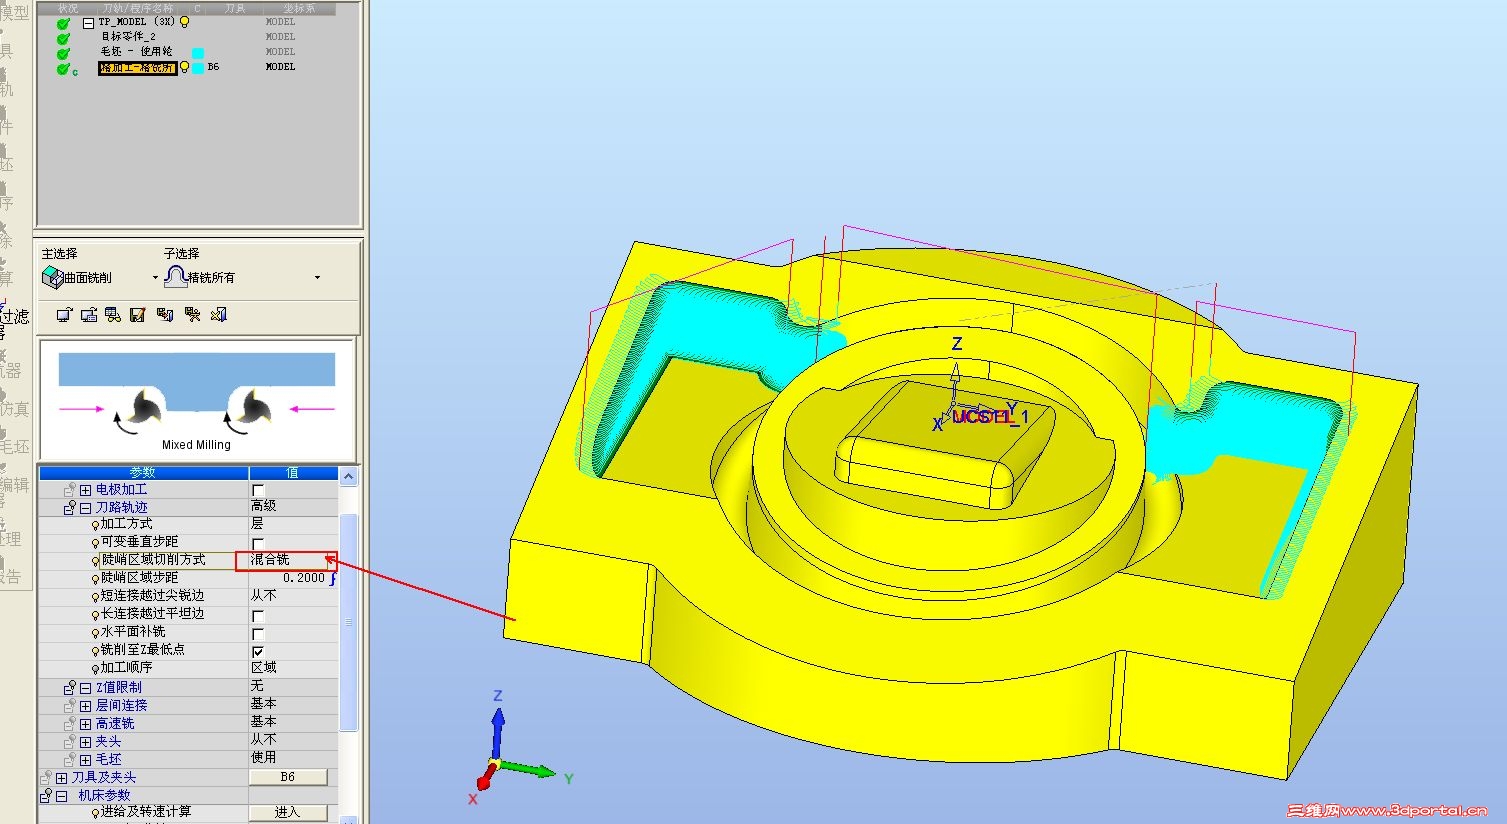Image resolution: width=1507 pixels, height=824 pixels.
Task: Click the Mixed Milling preview image
Action: (197, 400)
